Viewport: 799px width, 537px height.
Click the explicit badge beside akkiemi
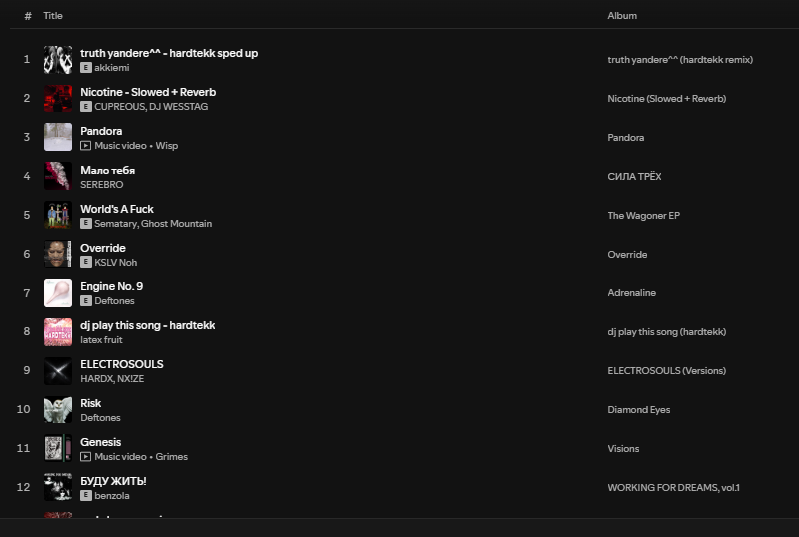[x=86, y=68]
